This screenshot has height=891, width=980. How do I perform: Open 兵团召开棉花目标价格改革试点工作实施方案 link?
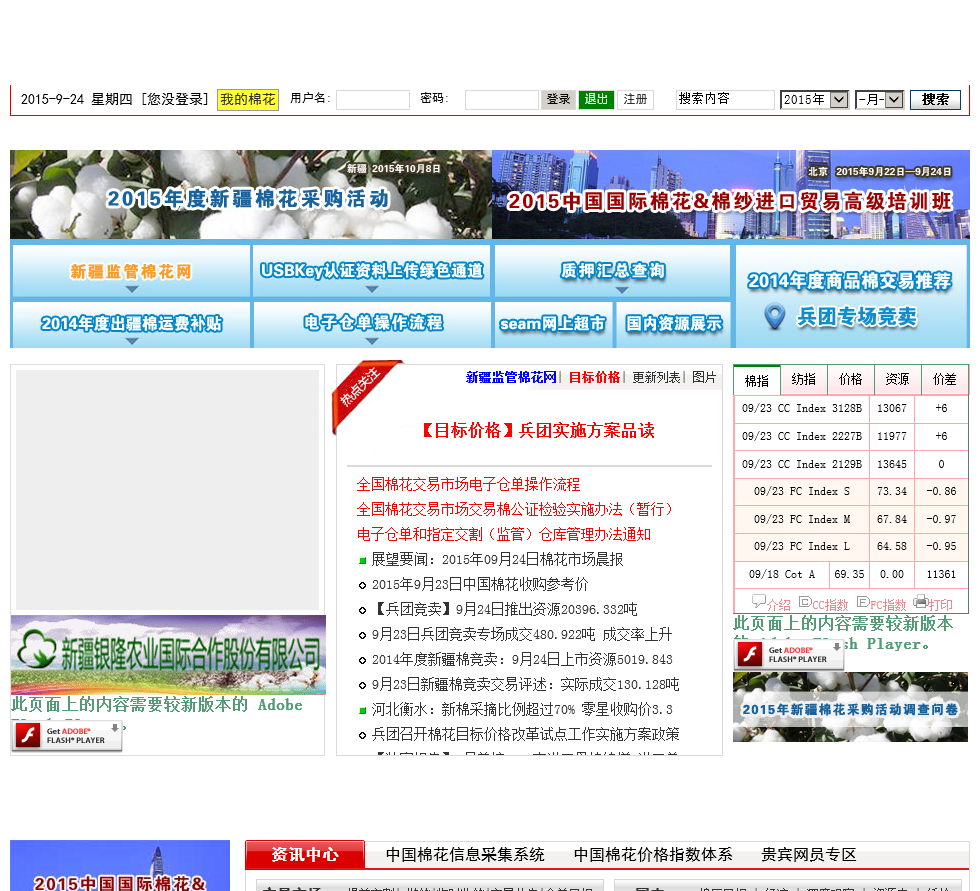(x=526, y=734)
